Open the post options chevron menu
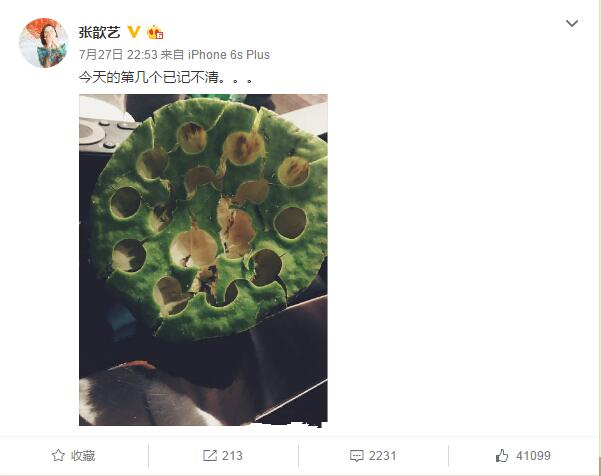601x476 pixels. [572, 23]
